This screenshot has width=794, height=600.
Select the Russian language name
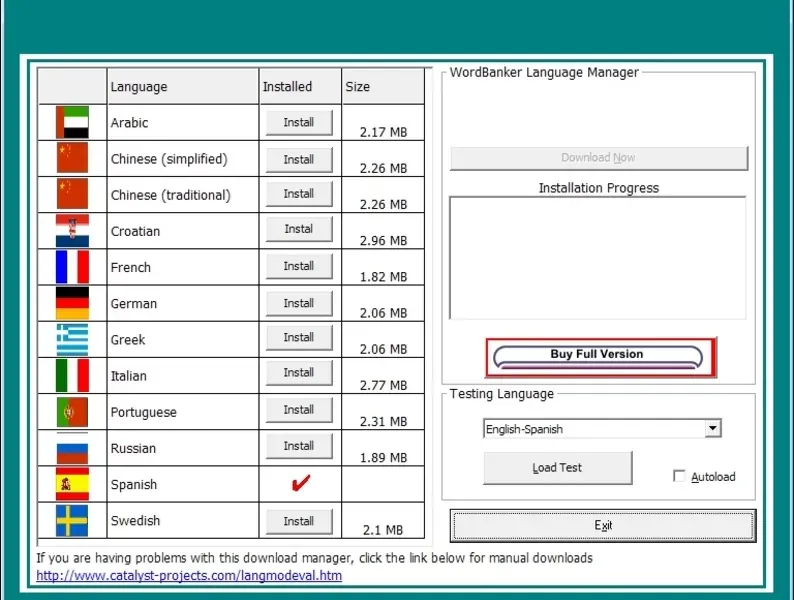click(x=133, y=449)
